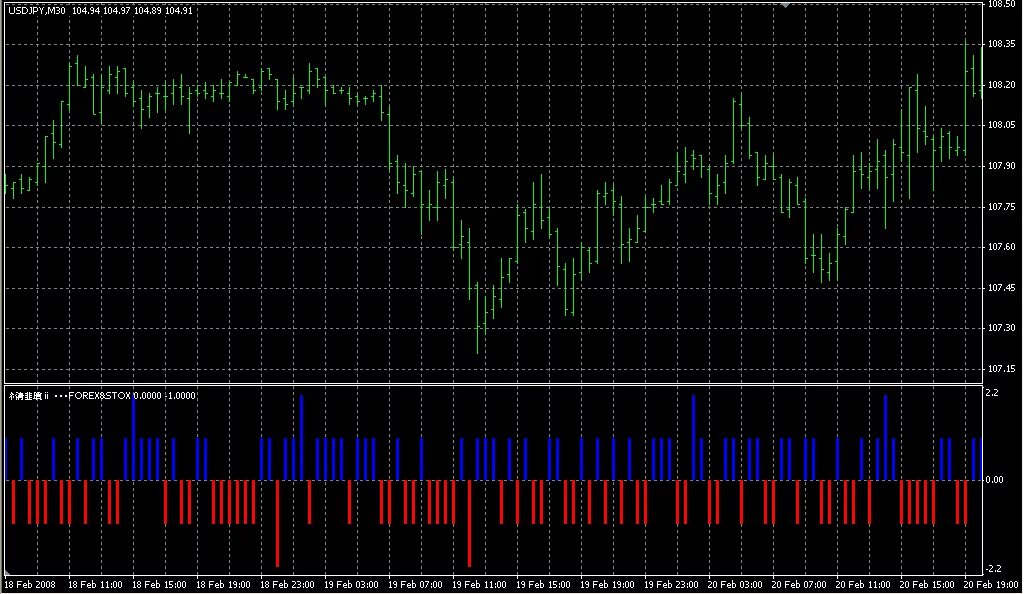Click the indicator scale value 0.00

coord(994,480)
